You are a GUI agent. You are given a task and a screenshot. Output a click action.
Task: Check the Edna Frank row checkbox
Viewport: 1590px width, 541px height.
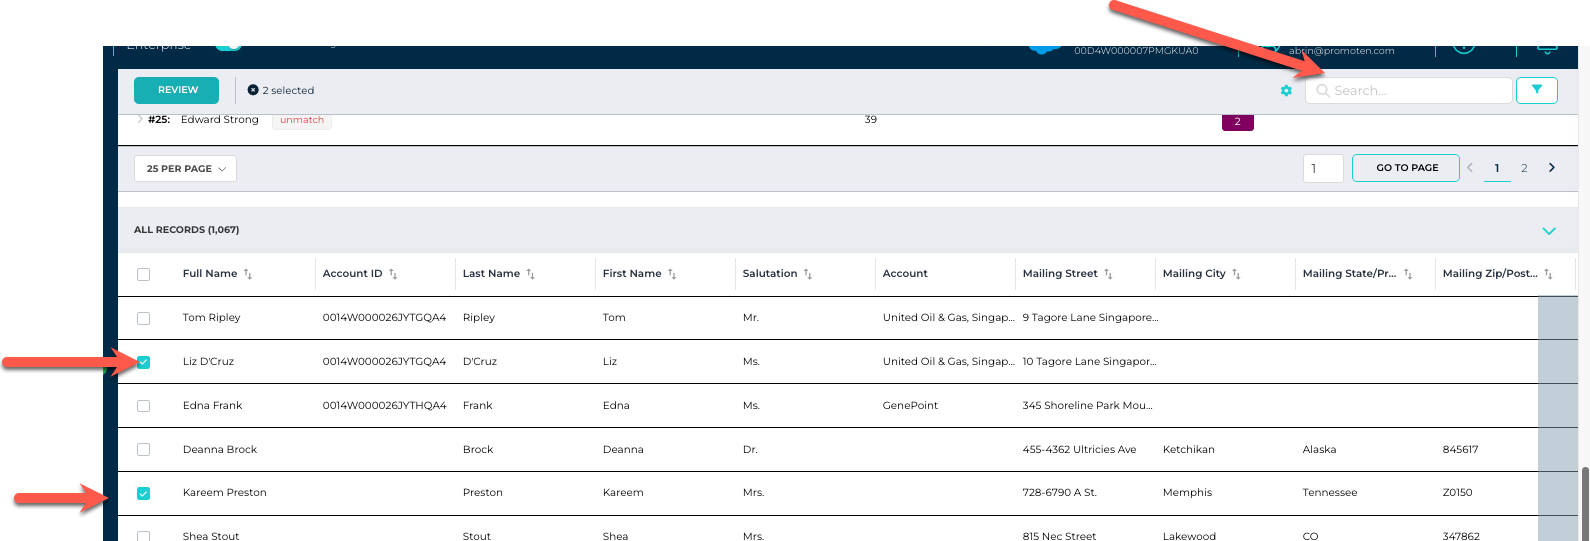coord(143,406)
